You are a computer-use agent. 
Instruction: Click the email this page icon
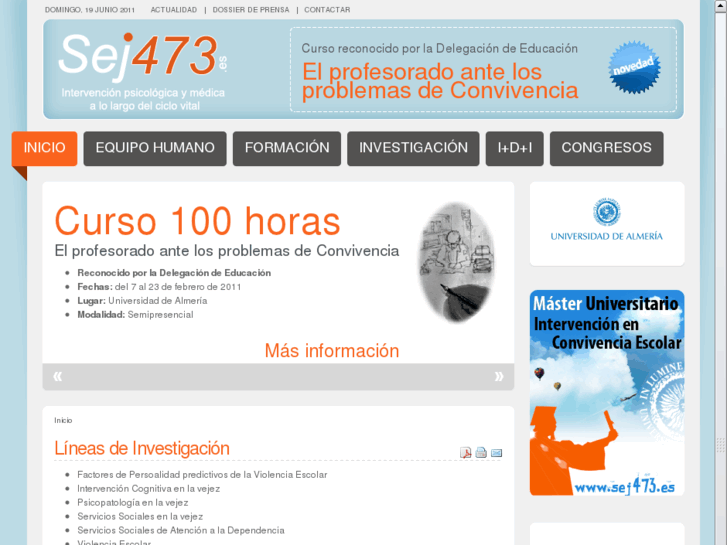coord(496,452)
